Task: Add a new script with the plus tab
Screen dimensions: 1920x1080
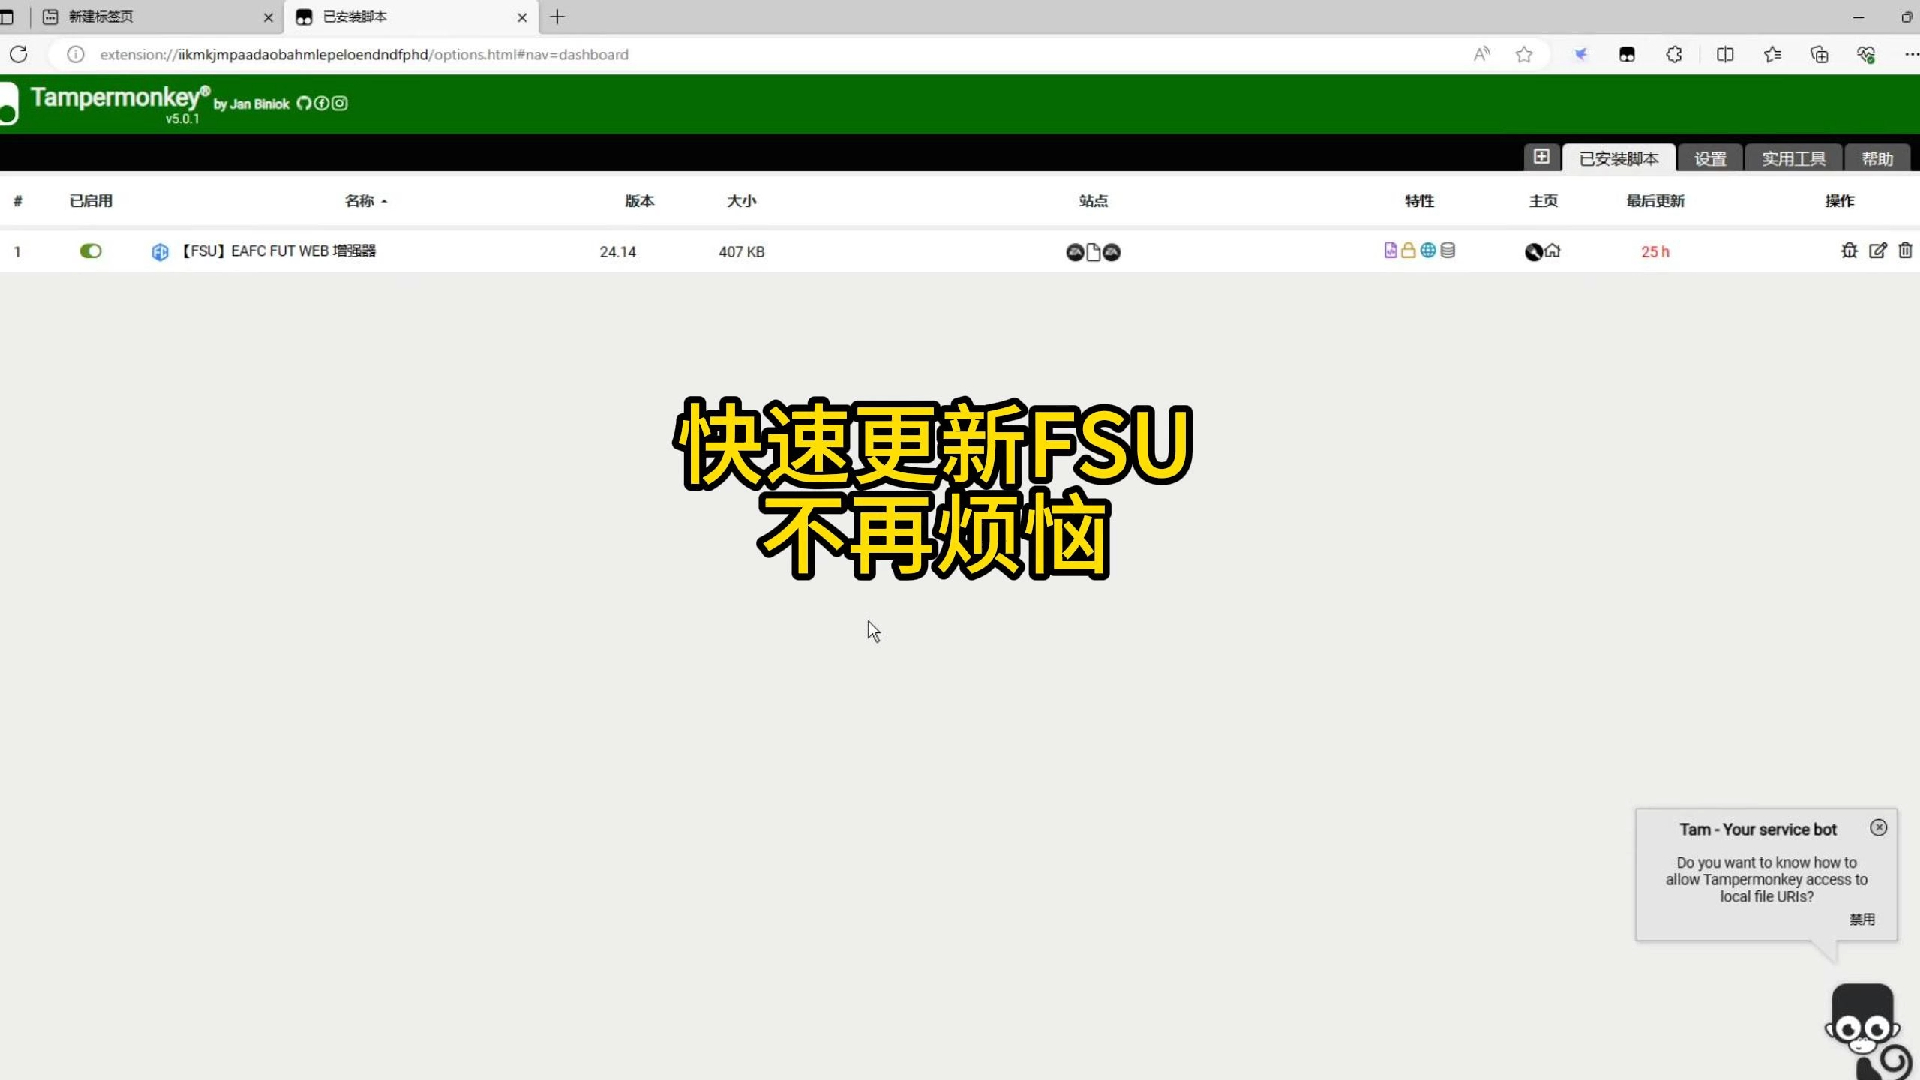Action: [x=1541, y=157]
